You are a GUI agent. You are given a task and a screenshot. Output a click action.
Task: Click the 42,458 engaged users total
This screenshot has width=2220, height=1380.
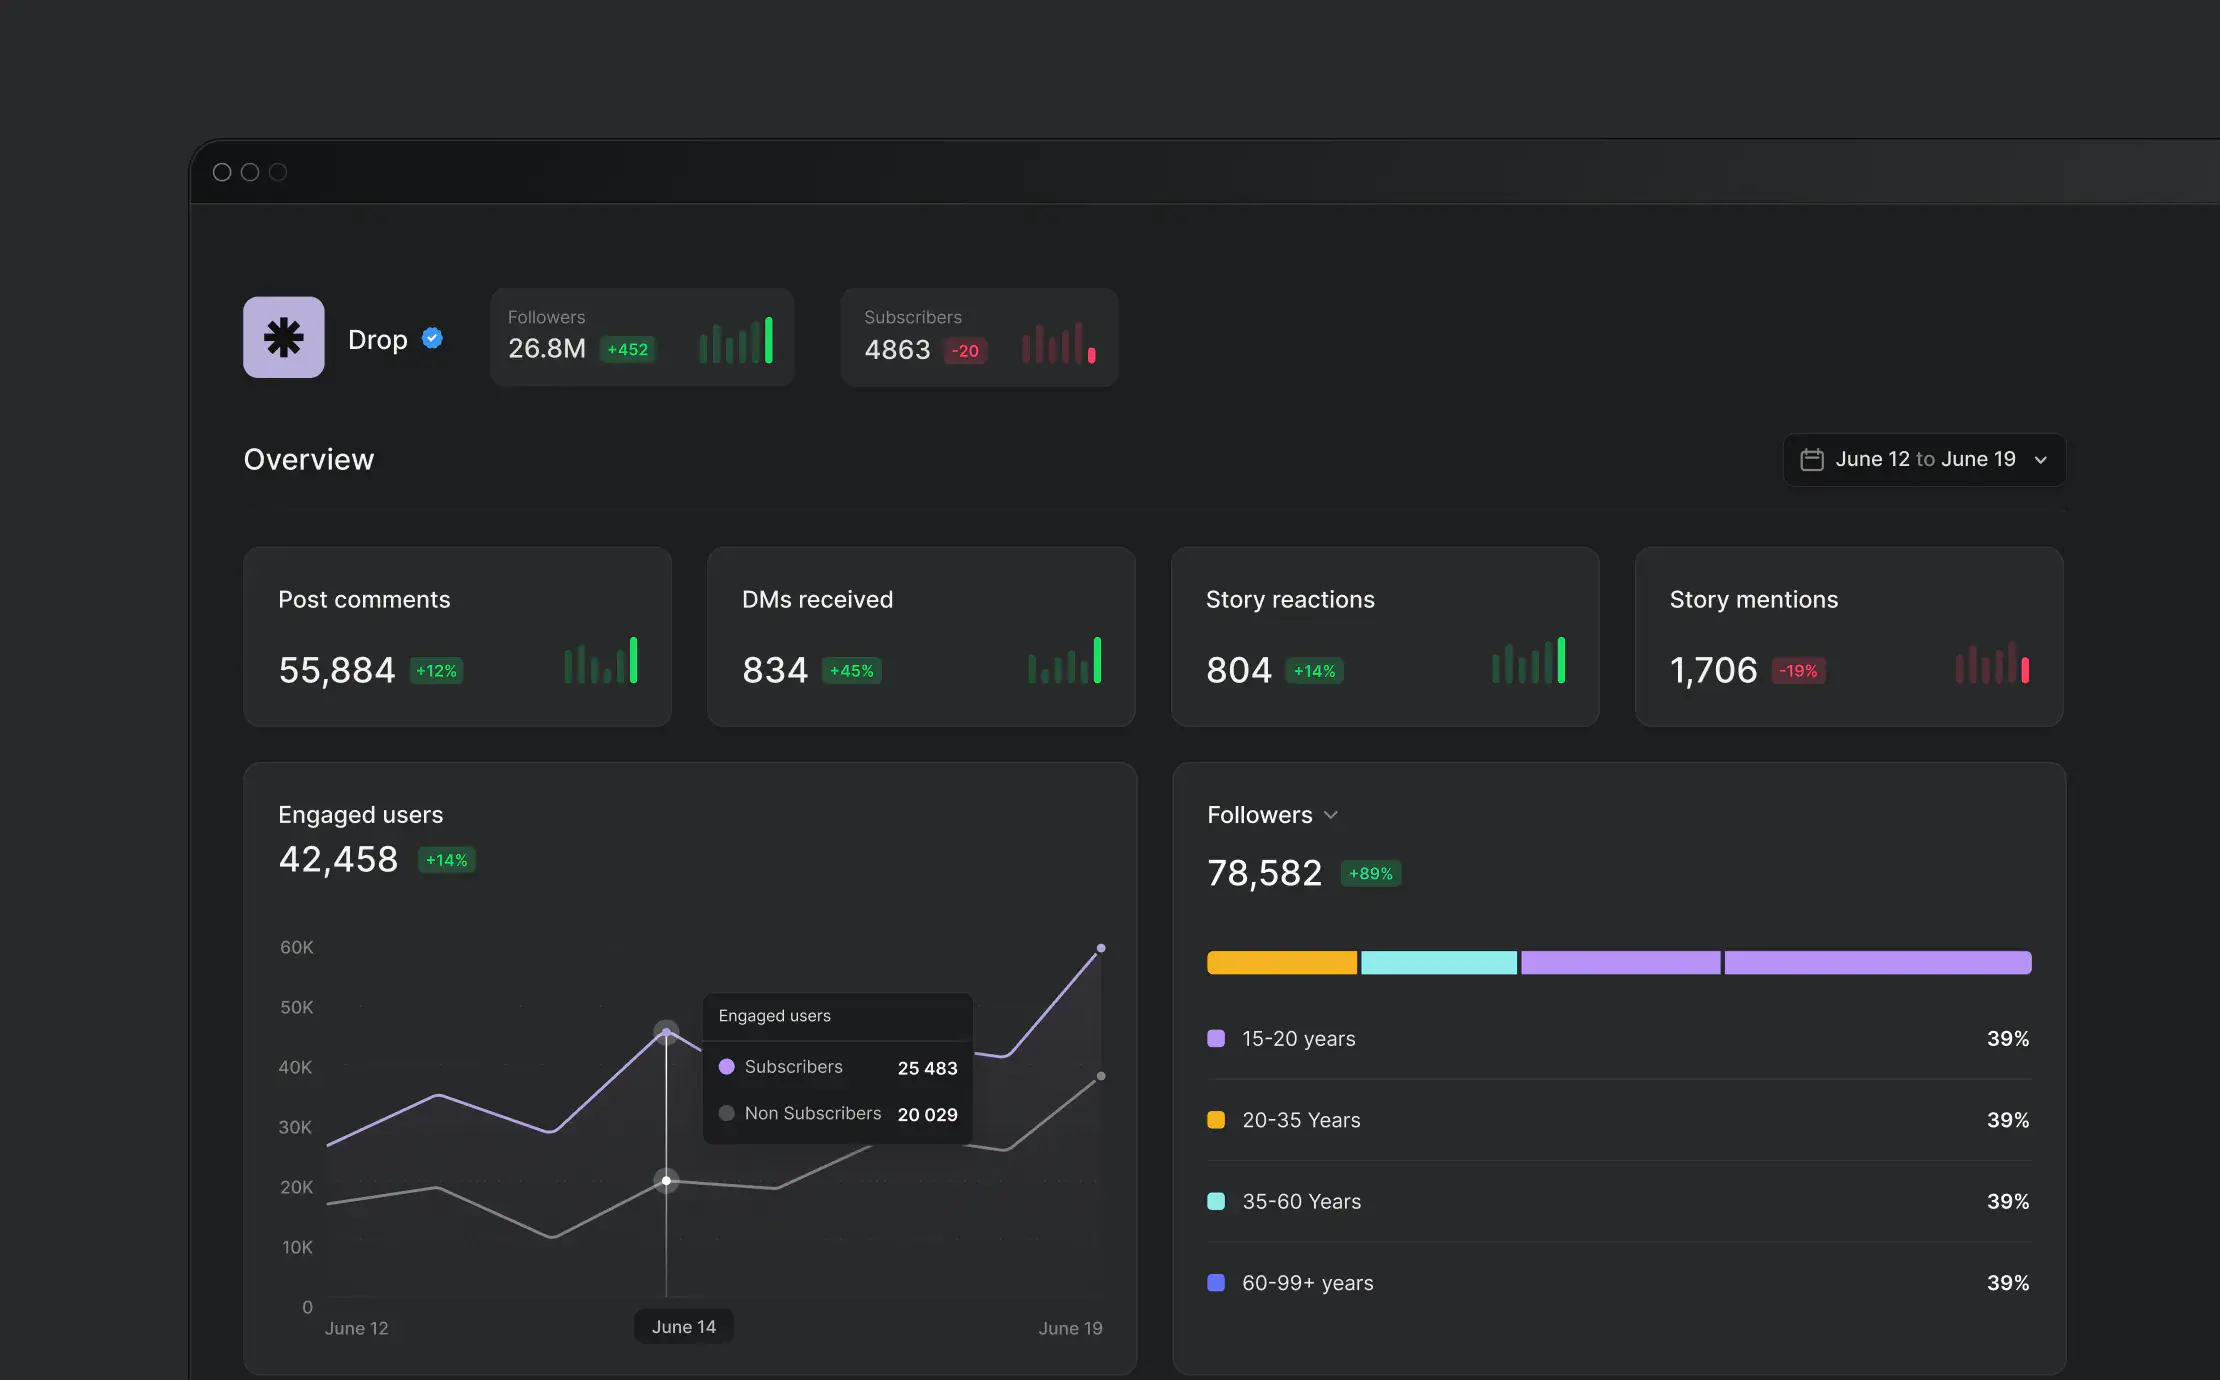click(338, 859)
